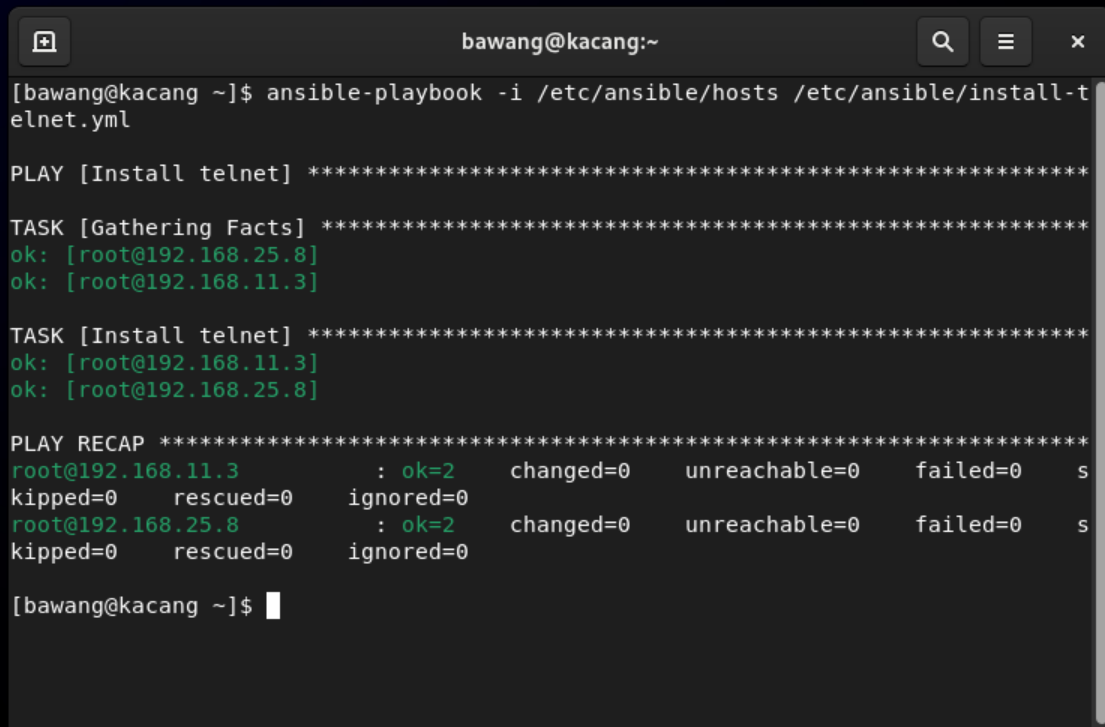Click the ansible-playbook command text
The width and height of the screenshot is (1105, 727).
pos(374,93)
